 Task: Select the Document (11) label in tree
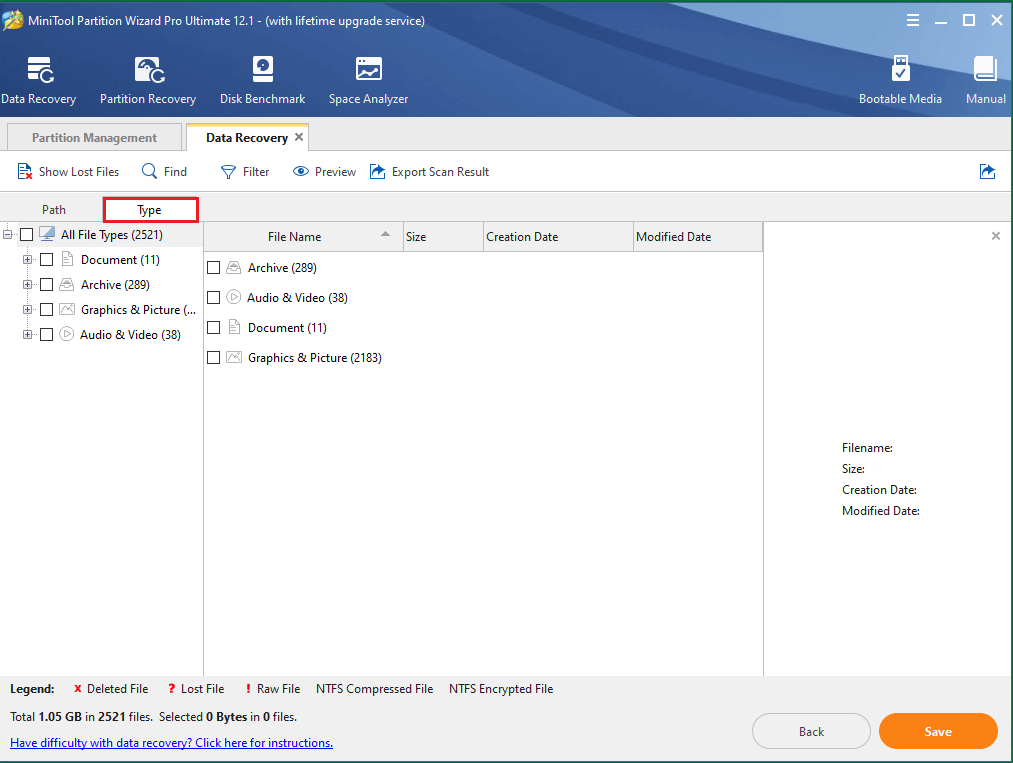pos(120,260)
